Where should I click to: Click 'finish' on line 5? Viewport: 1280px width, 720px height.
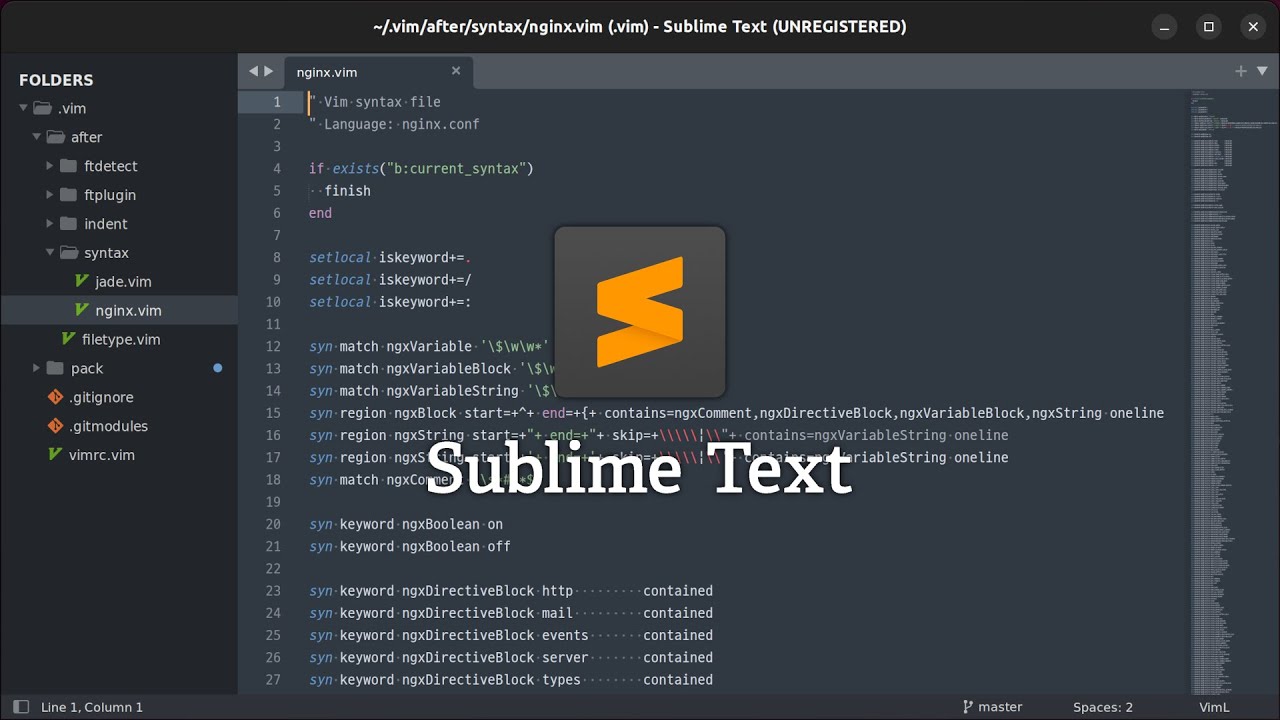click(347, 191)
